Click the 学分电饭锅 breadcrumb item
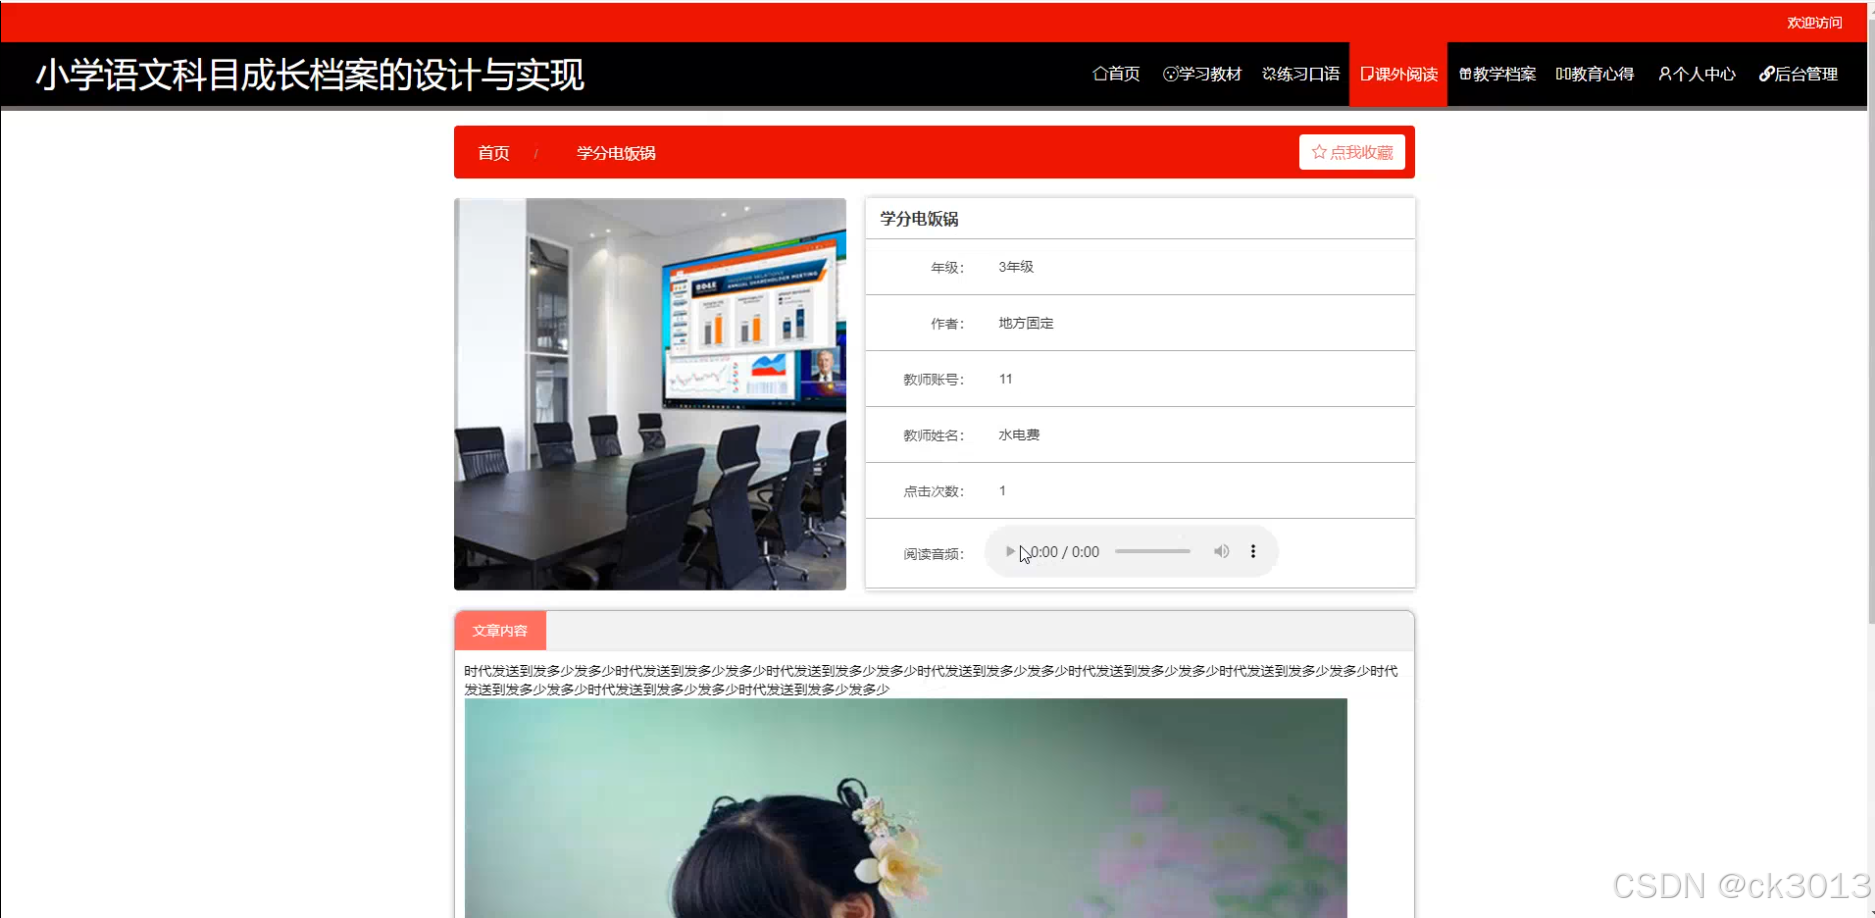 tap(616, 153)
